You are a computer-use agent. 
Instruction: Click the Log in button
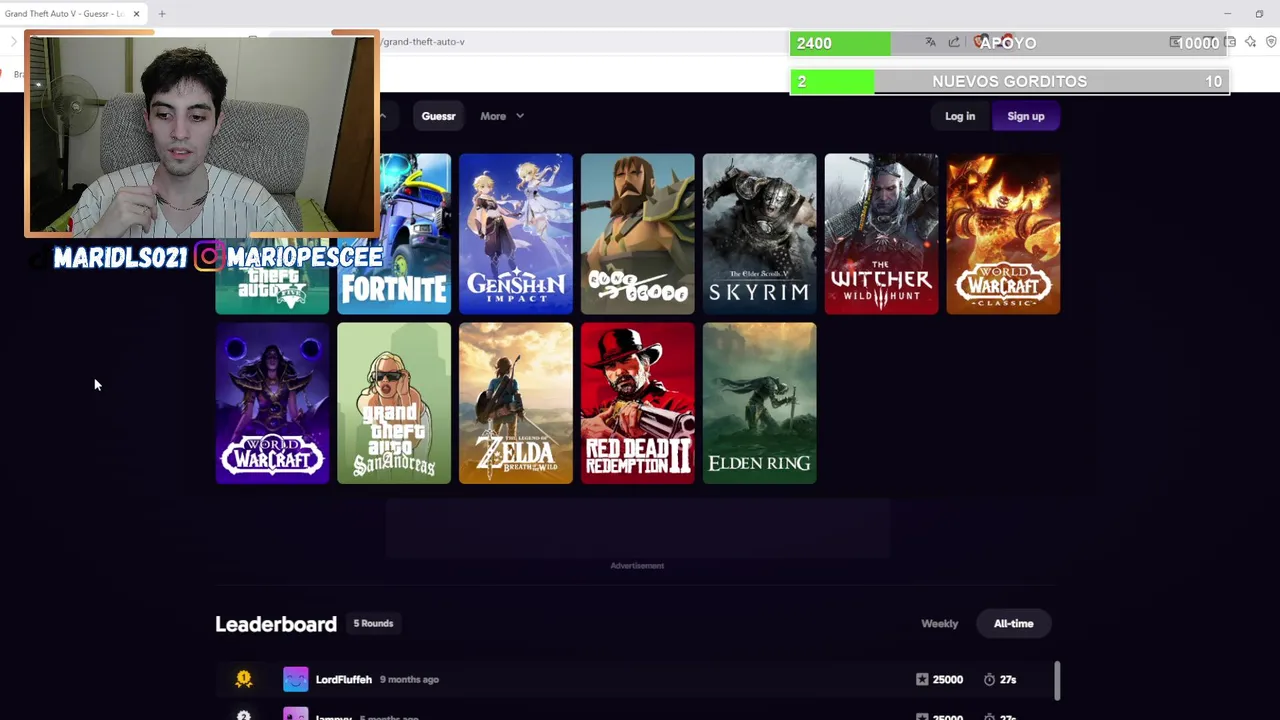[960, 116]
